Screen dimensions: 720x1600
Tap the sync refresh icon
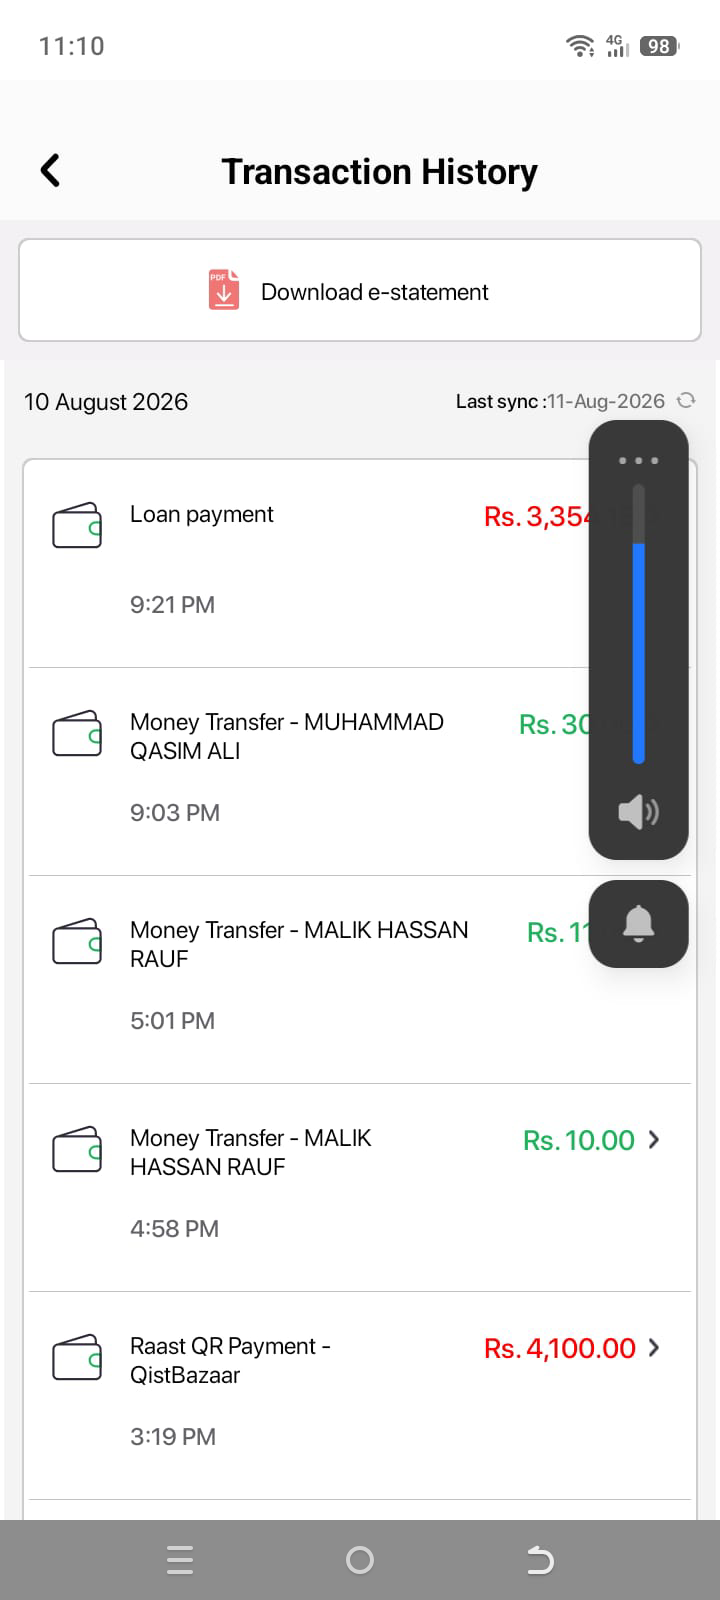point(686,401)
